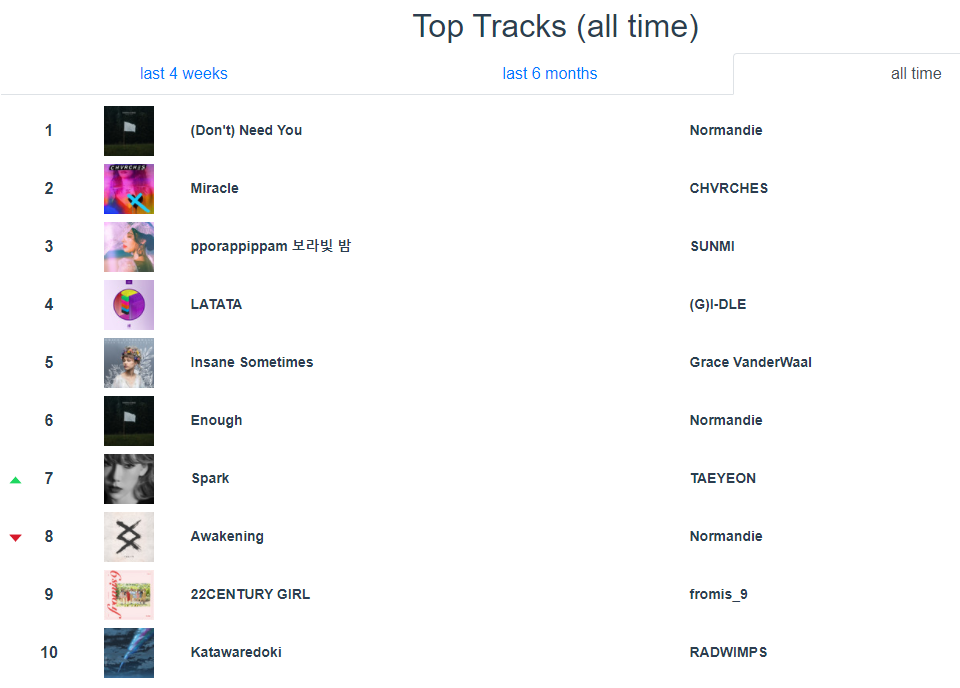Click the (Don't) Need You album cover
The height and width of the screenshot is (688, 960).
129,131
